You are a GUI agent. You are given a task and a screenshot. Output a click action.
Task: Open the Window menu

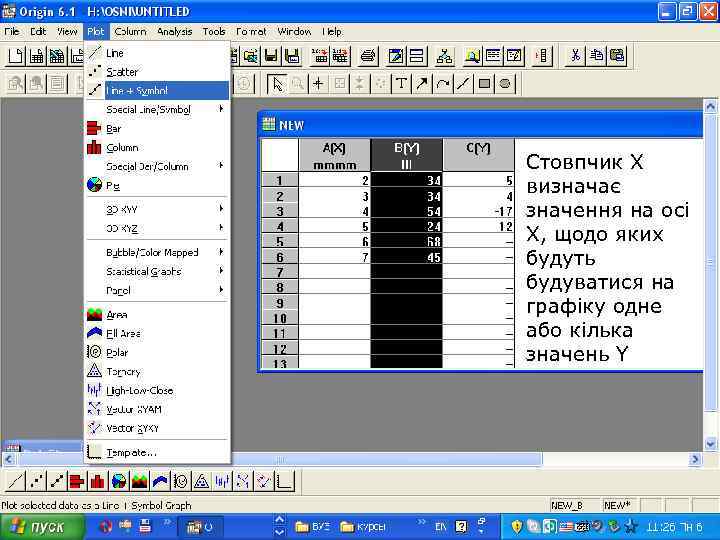click(x=294, y=32)
